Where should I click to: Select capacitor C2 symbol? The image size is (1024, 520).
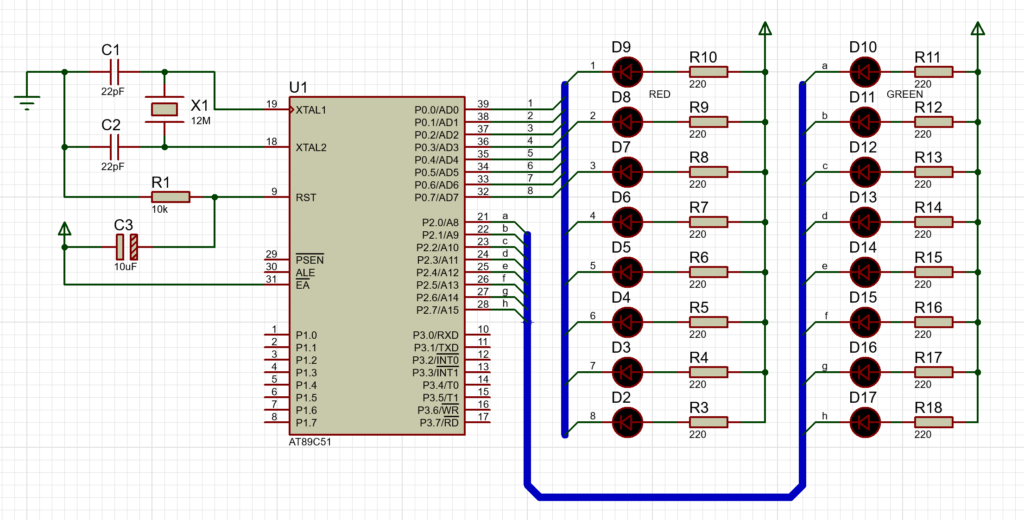click(113, 147)
